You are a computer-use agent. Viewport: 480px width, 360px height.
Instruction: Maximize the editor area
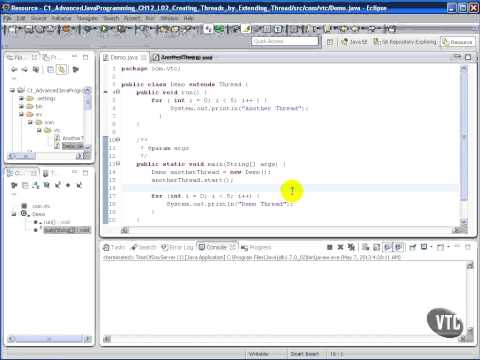point(468,57)
